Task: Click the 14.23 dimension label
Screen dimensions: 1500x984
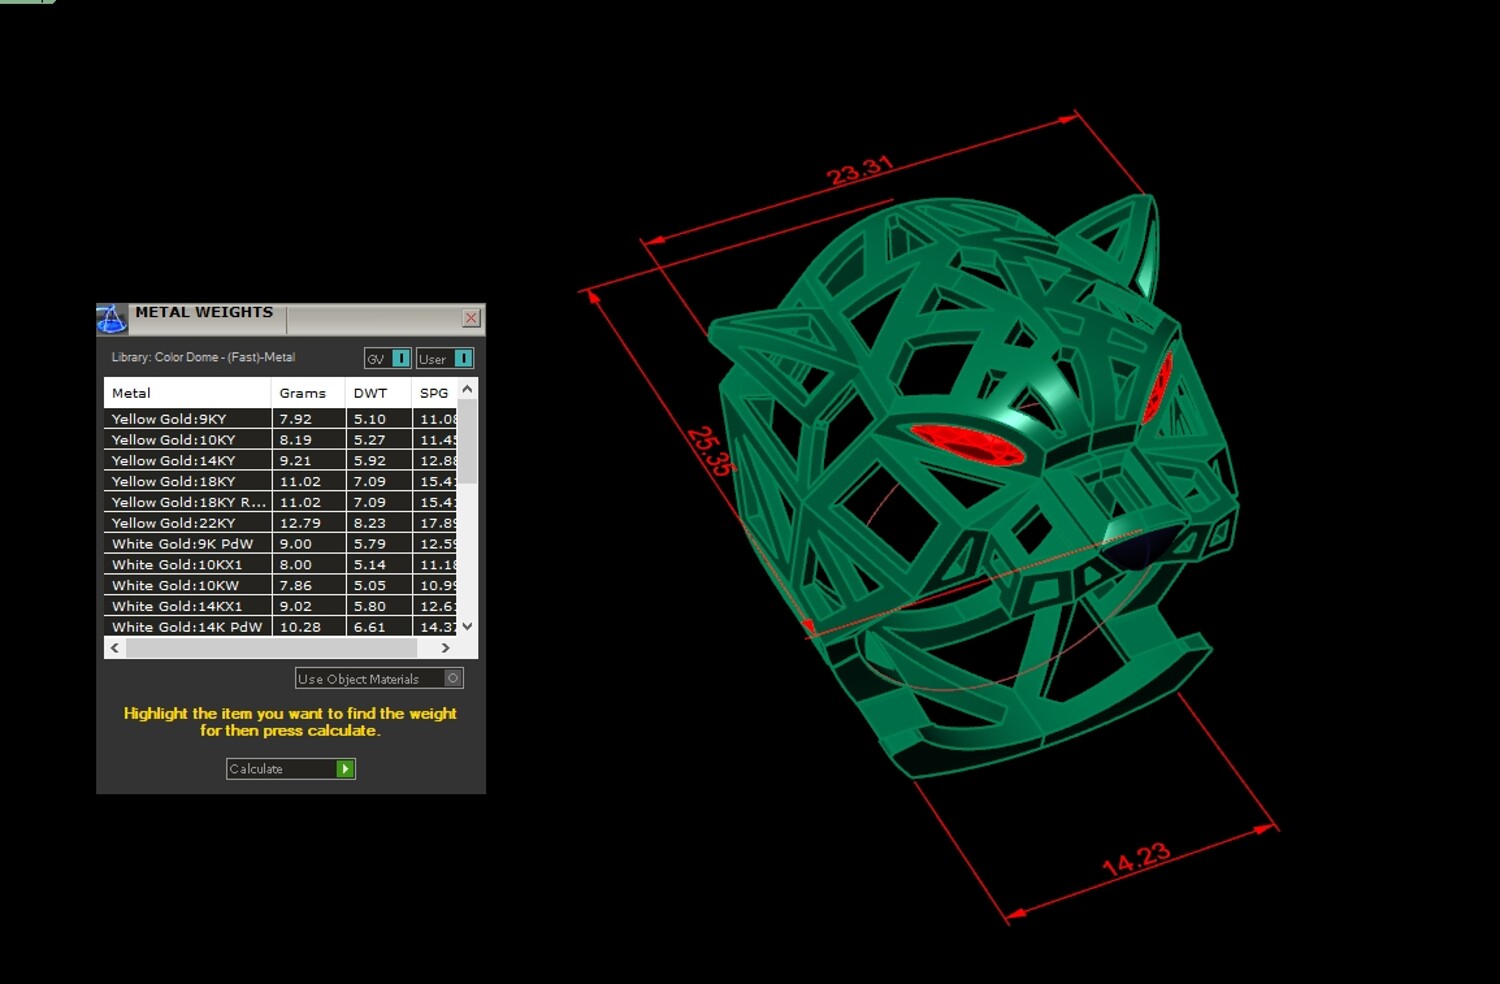Action: click(1136, 859)
